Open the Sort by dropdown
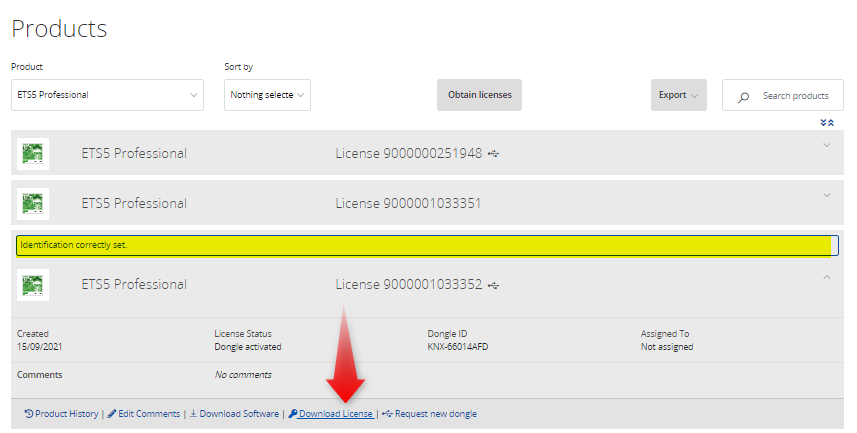 pos(267,95)
